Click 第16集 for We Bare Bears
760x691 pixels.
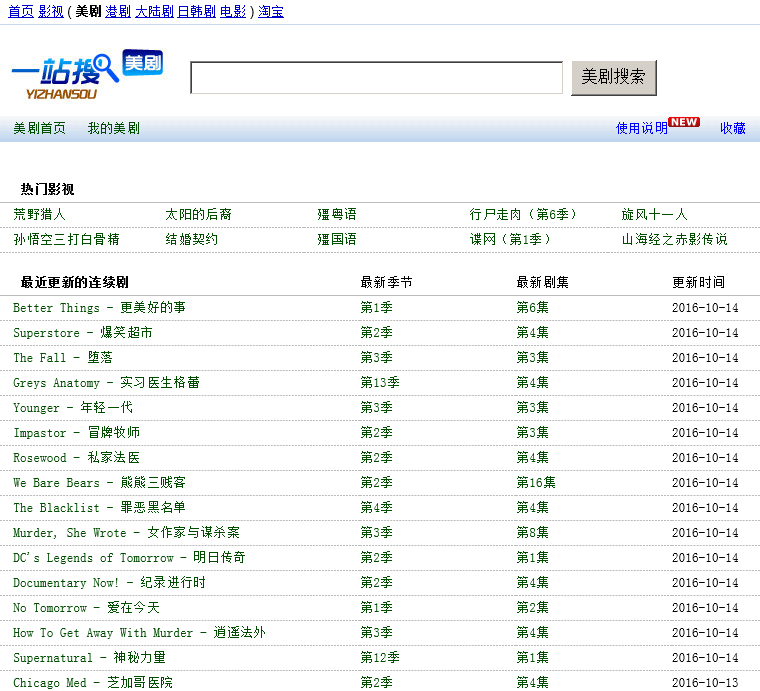click(536, 483)
